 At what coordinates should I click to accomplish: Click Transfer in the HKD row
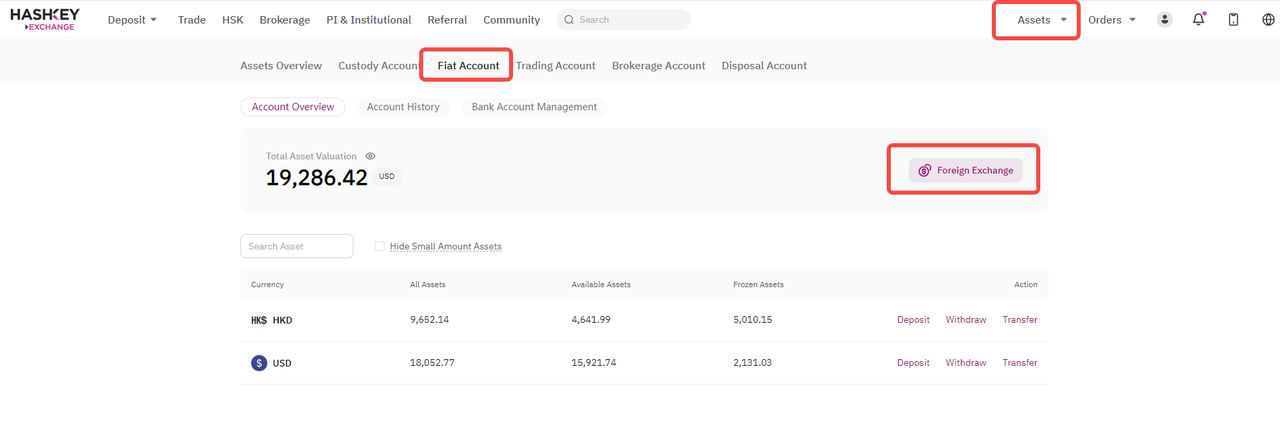click(x=1020, y=320)
